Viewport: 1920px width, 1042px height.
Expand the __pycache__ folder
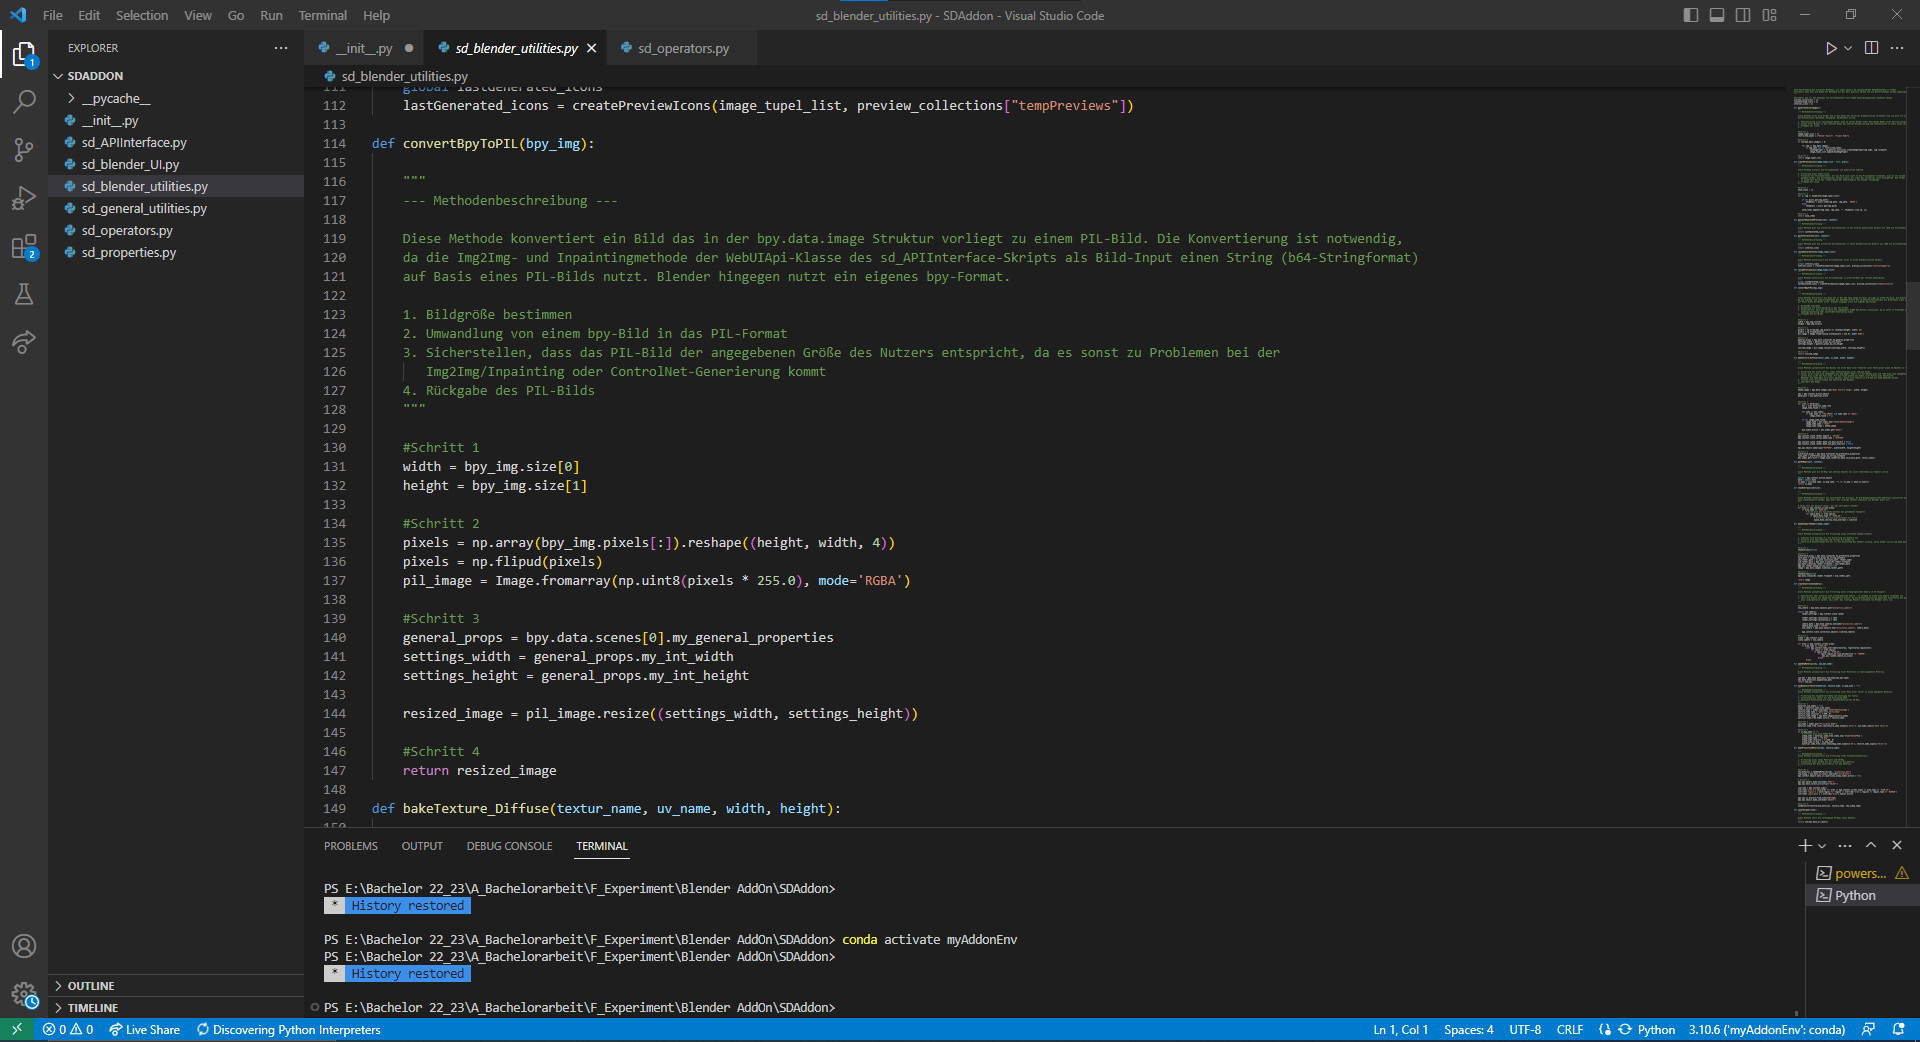coord(115,99)
